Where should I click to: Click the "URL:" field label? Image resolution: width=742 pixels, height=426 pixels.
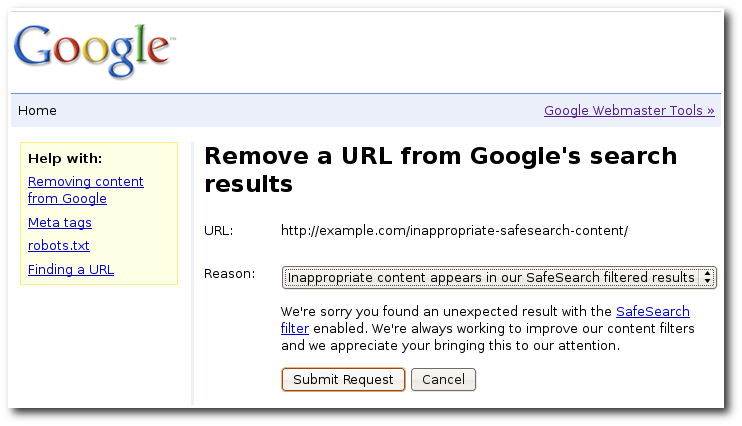(219, 231)
